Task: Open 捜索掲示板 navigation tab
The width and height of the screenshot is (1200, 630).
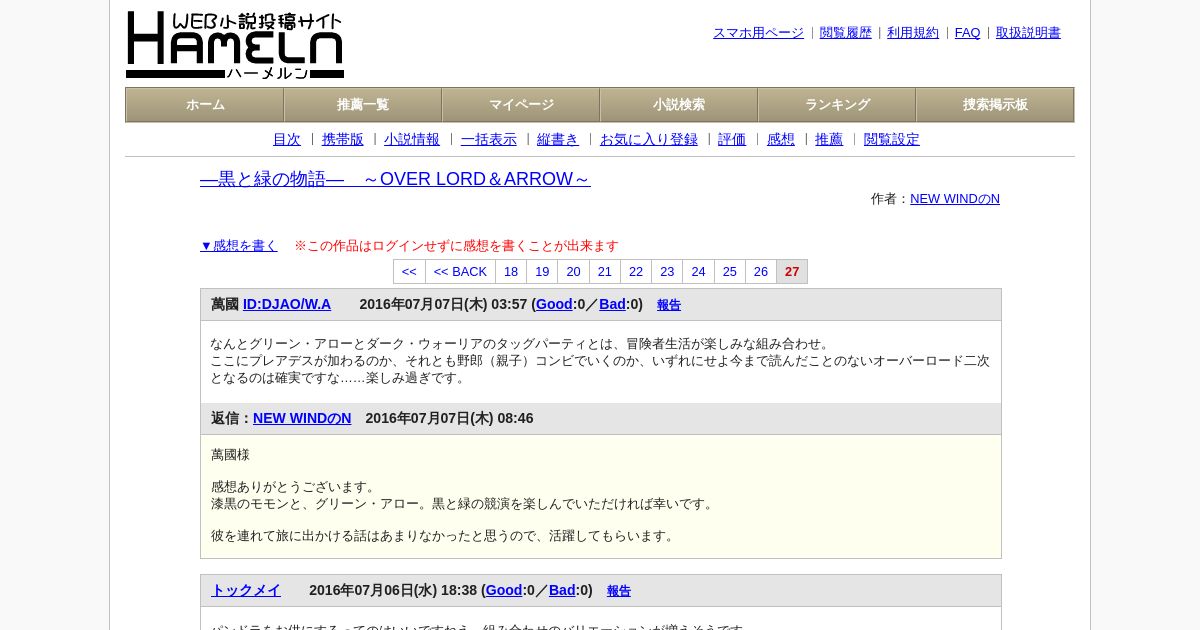Action: [995, 105]
